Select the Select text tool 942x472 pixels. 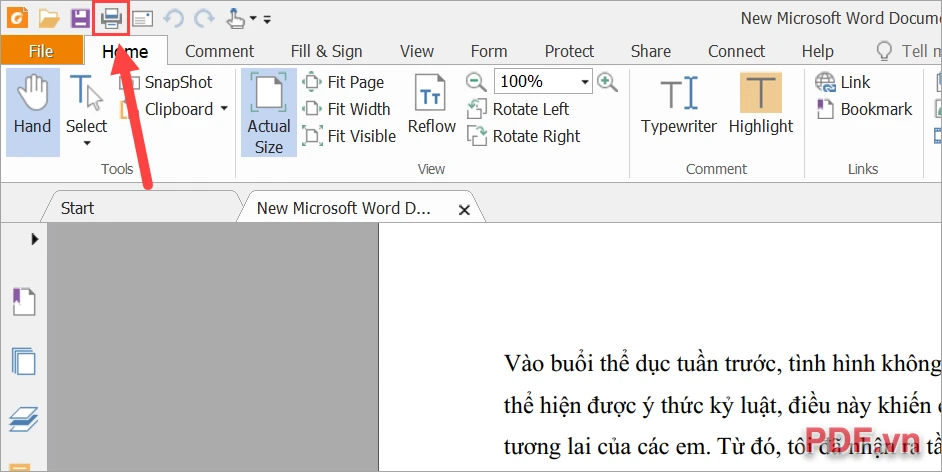coord(87,102)
